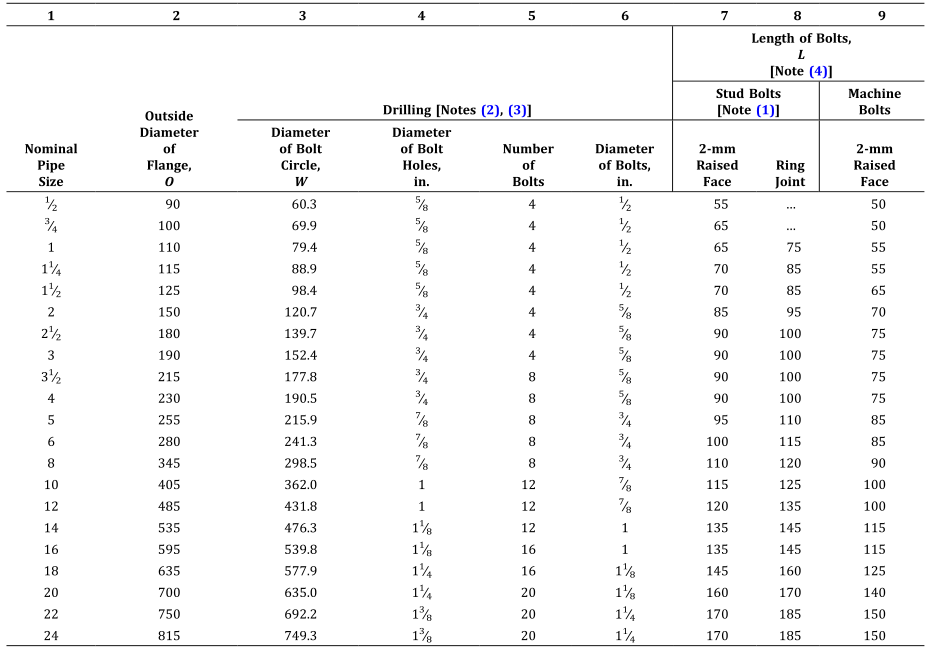Image resolution: width=927 pixels, height=649 pixels.
Task: Open Note (3) link in Drilling header
Action: click(518, 109)
